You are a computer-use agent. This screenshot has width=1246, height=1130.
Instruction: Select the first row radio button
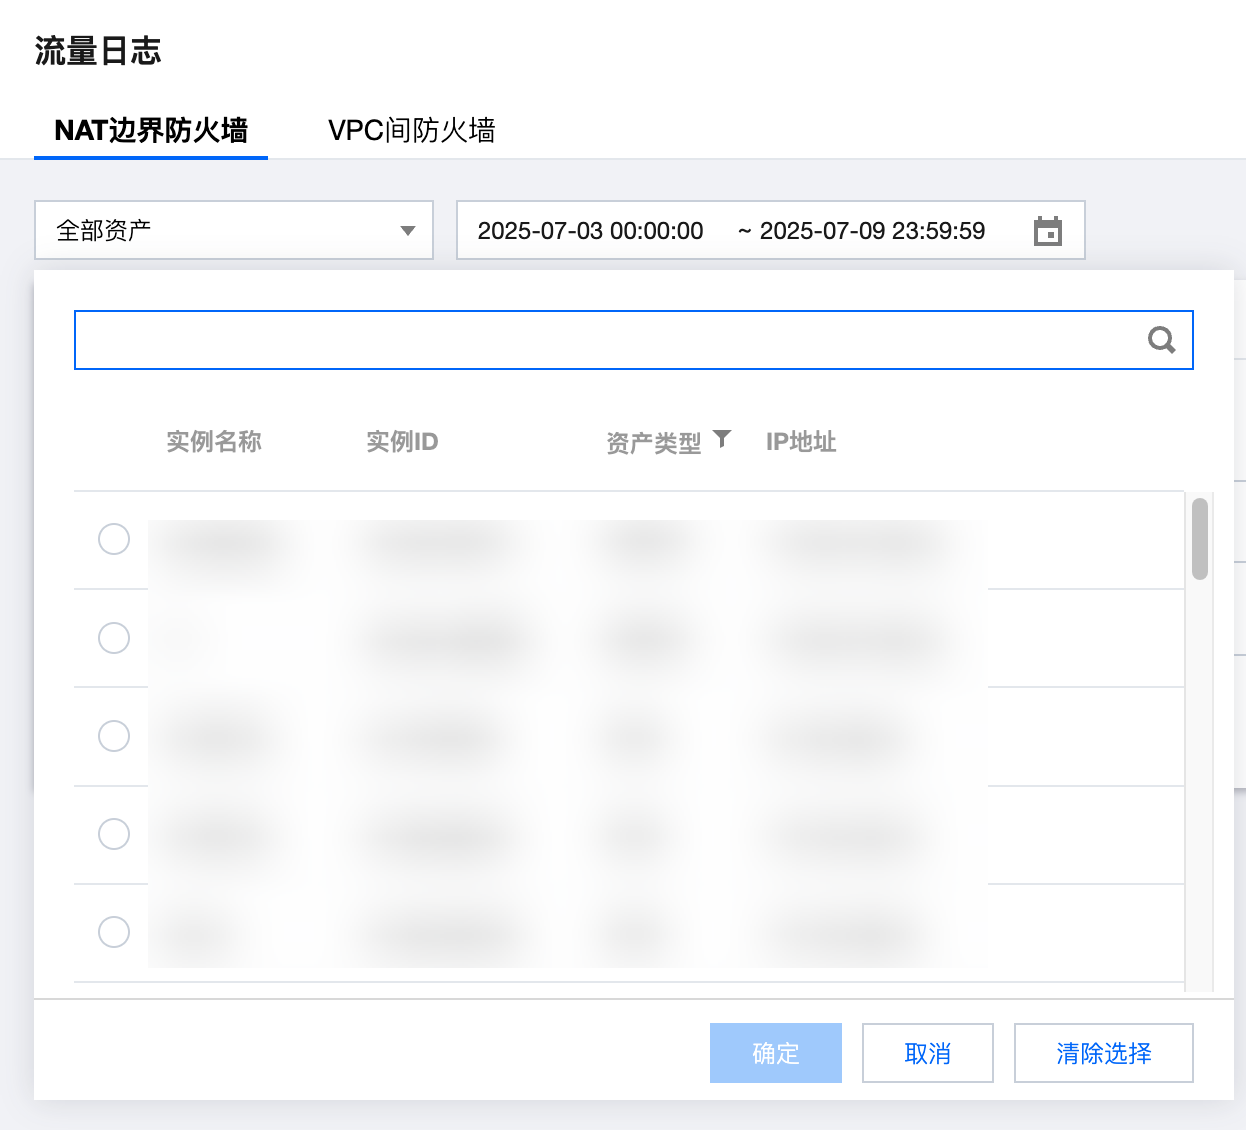(x=114, y=539)
